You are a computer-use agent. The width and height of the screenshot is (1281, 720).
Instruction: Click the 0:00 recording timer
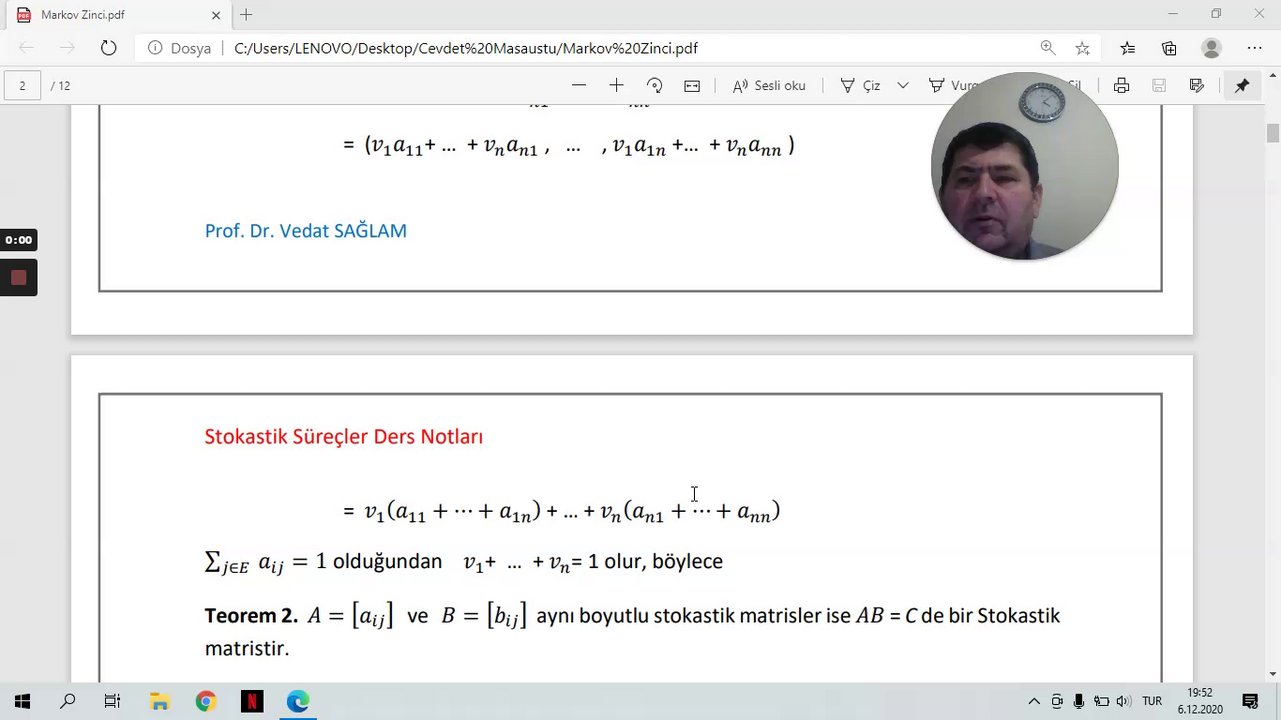point(18,240)
